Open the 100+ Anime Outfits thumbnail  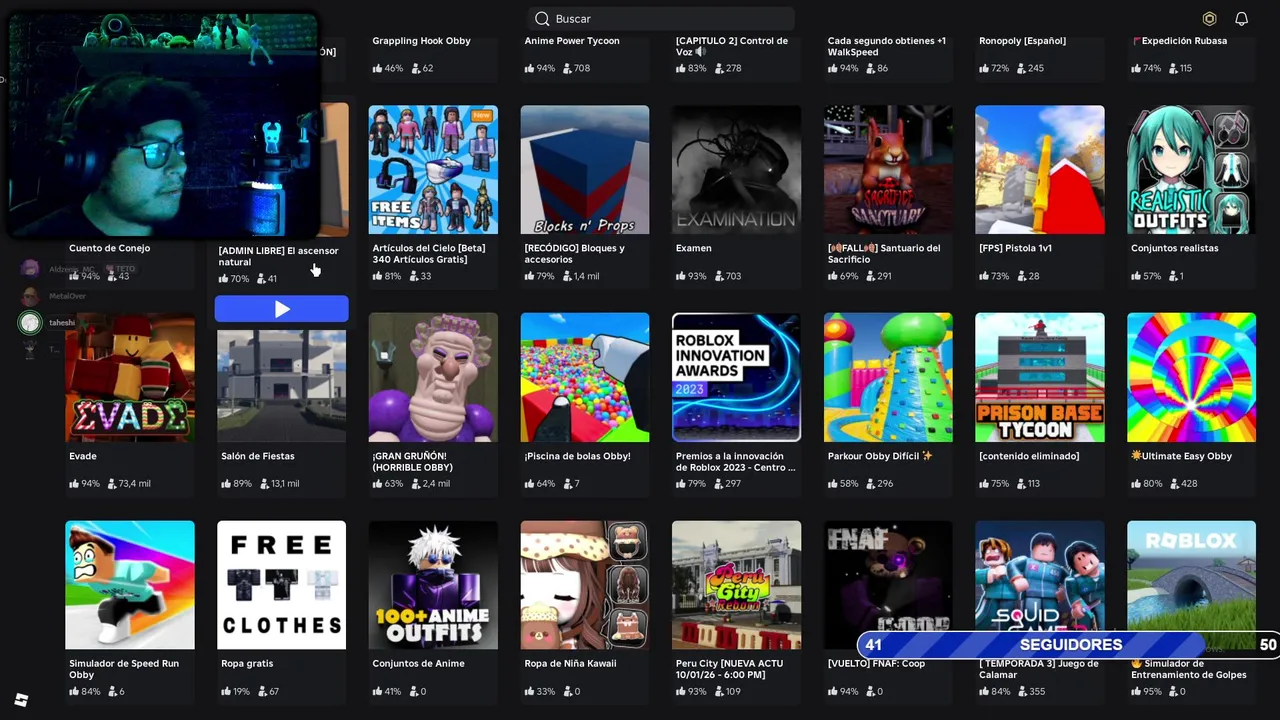point(433,585)
